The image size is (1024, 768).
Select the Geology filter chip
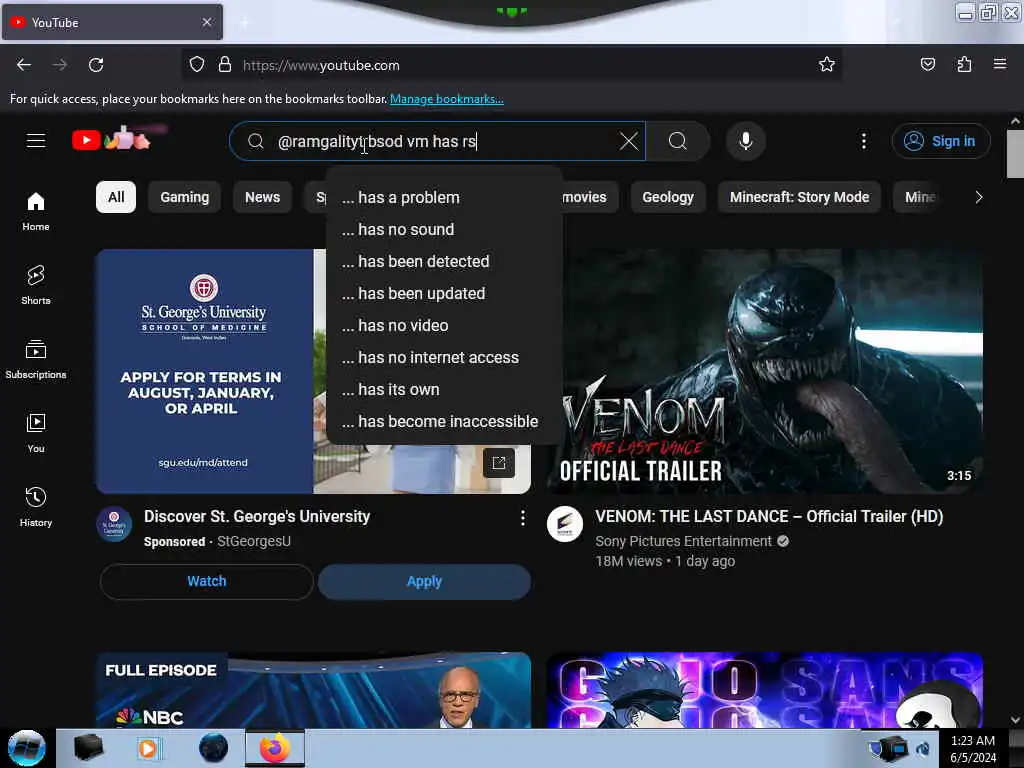(667, 197)
